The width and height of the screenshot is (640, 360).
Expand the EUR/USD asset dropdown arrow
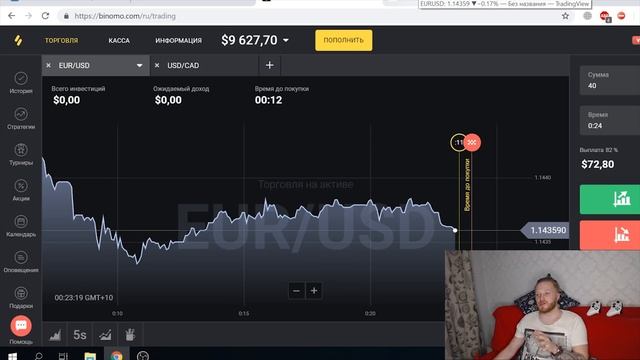(x=140, y=66)
